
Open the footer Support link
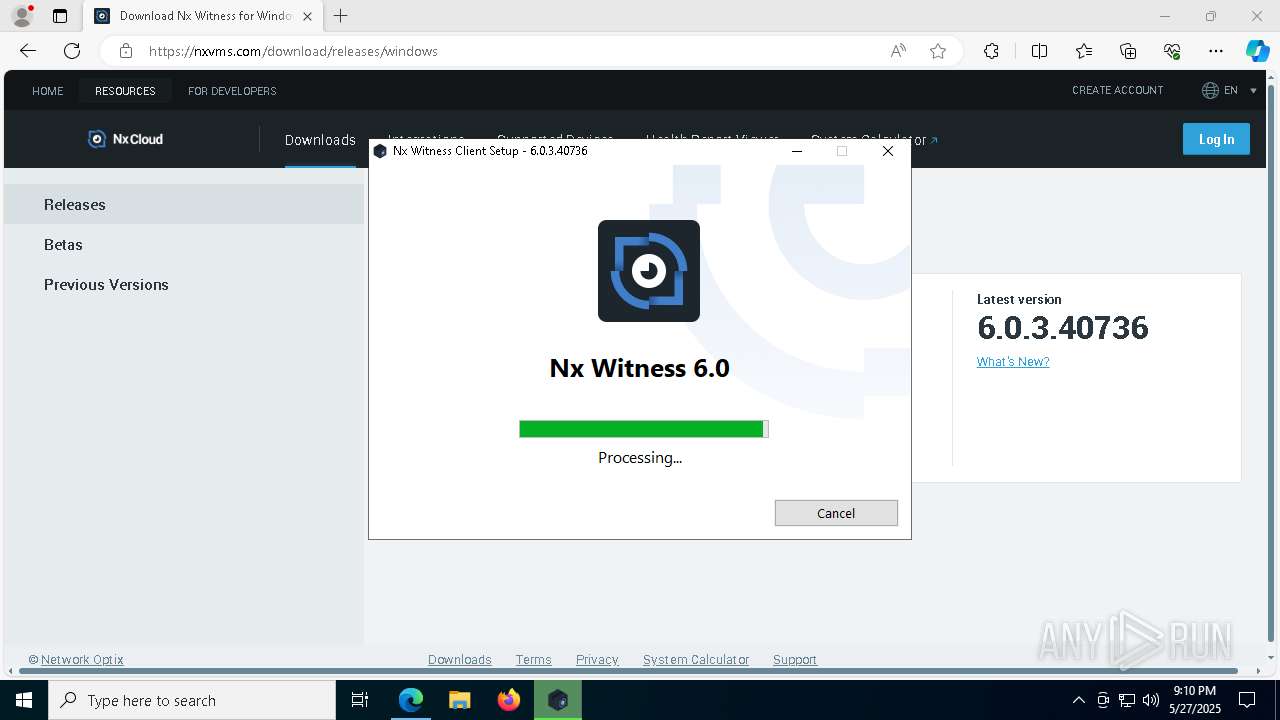pyautogui.click(x=795, y=660)
